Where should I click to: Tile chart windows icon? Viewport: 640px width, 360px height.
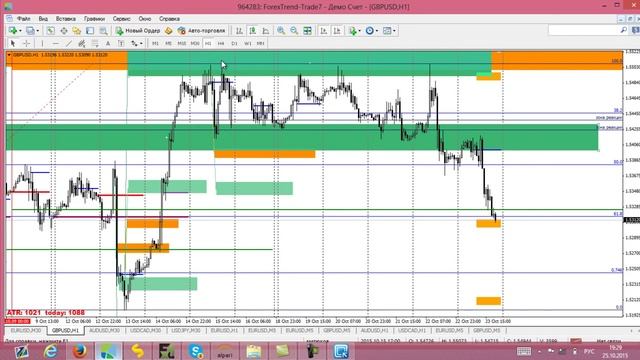[307, 31]
